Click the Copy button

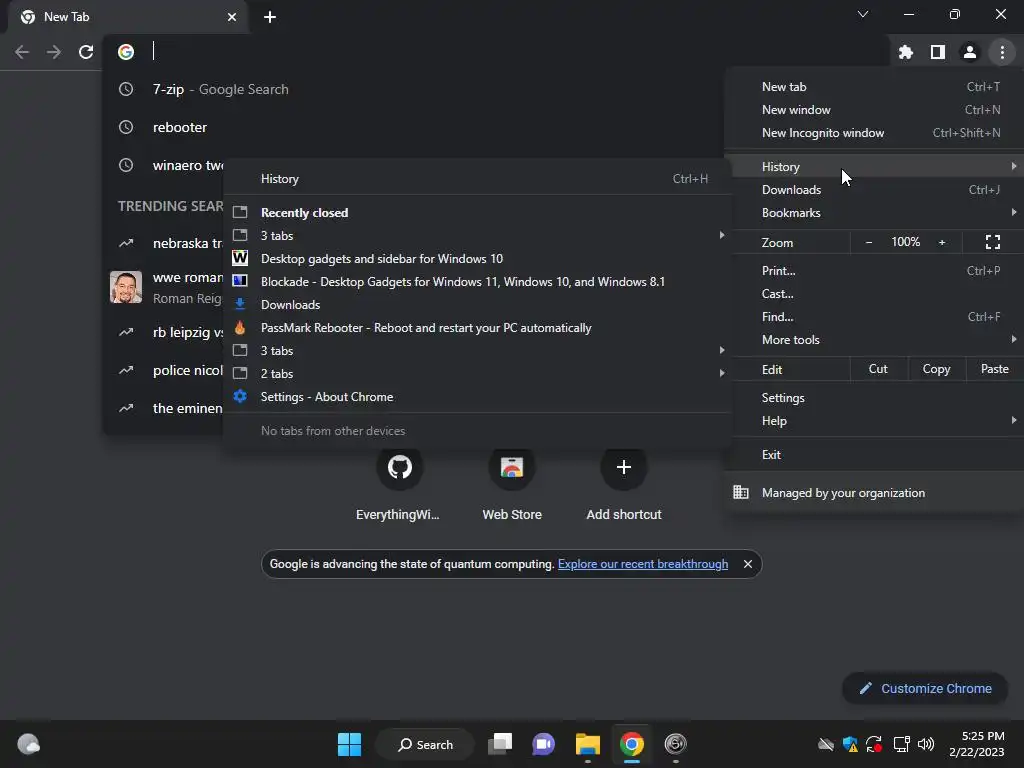point(936,369)
